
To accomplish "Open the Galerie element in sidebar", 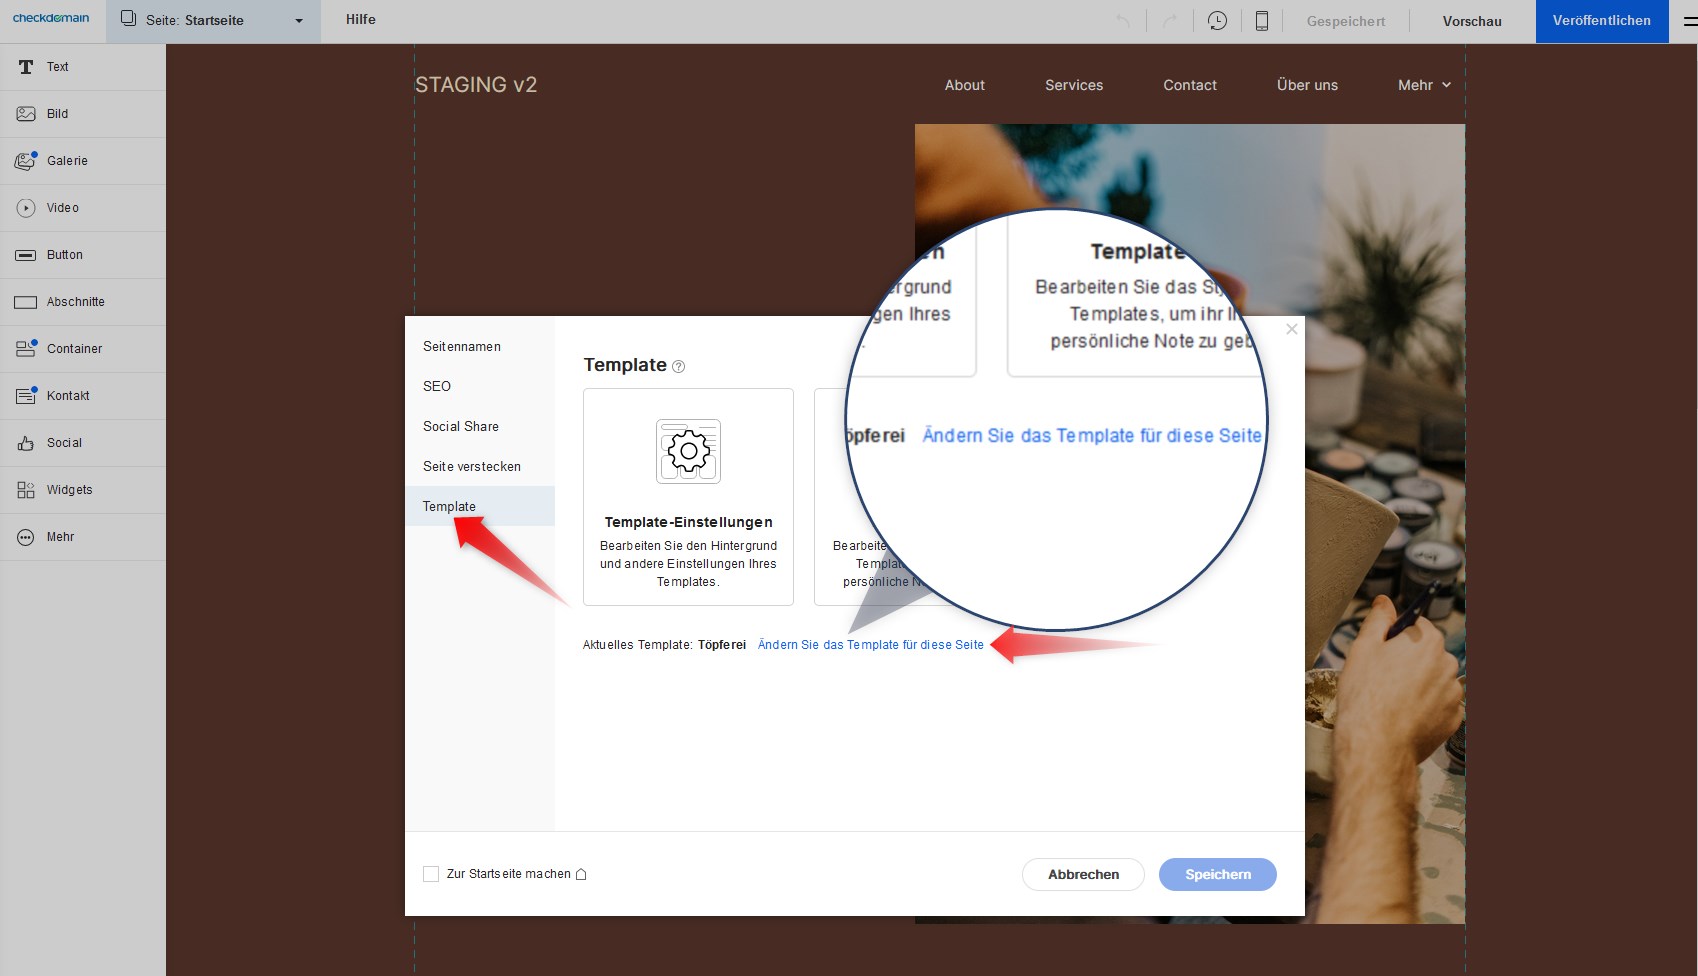I will click(26, 161).
